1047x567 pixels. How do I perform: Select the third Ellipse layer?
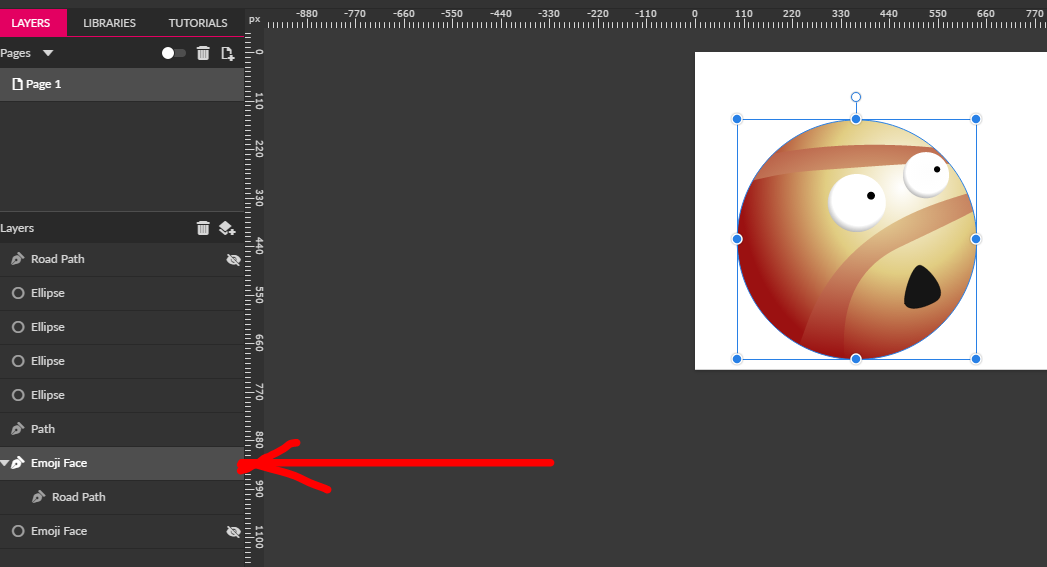(122, 361)
